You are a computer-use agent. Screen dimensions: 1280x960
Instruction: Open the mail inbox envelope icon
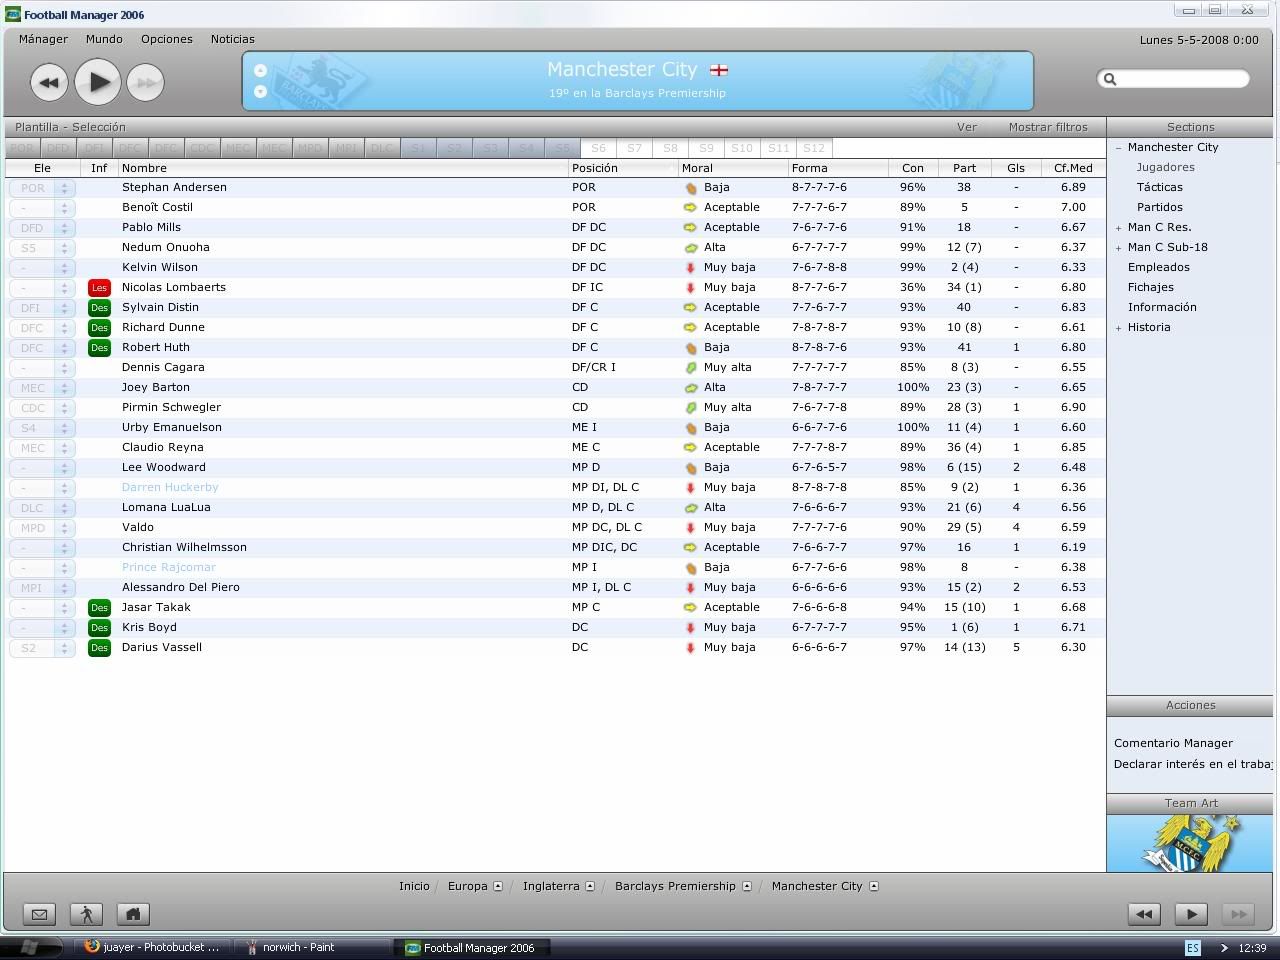click(x=39, y=914)
